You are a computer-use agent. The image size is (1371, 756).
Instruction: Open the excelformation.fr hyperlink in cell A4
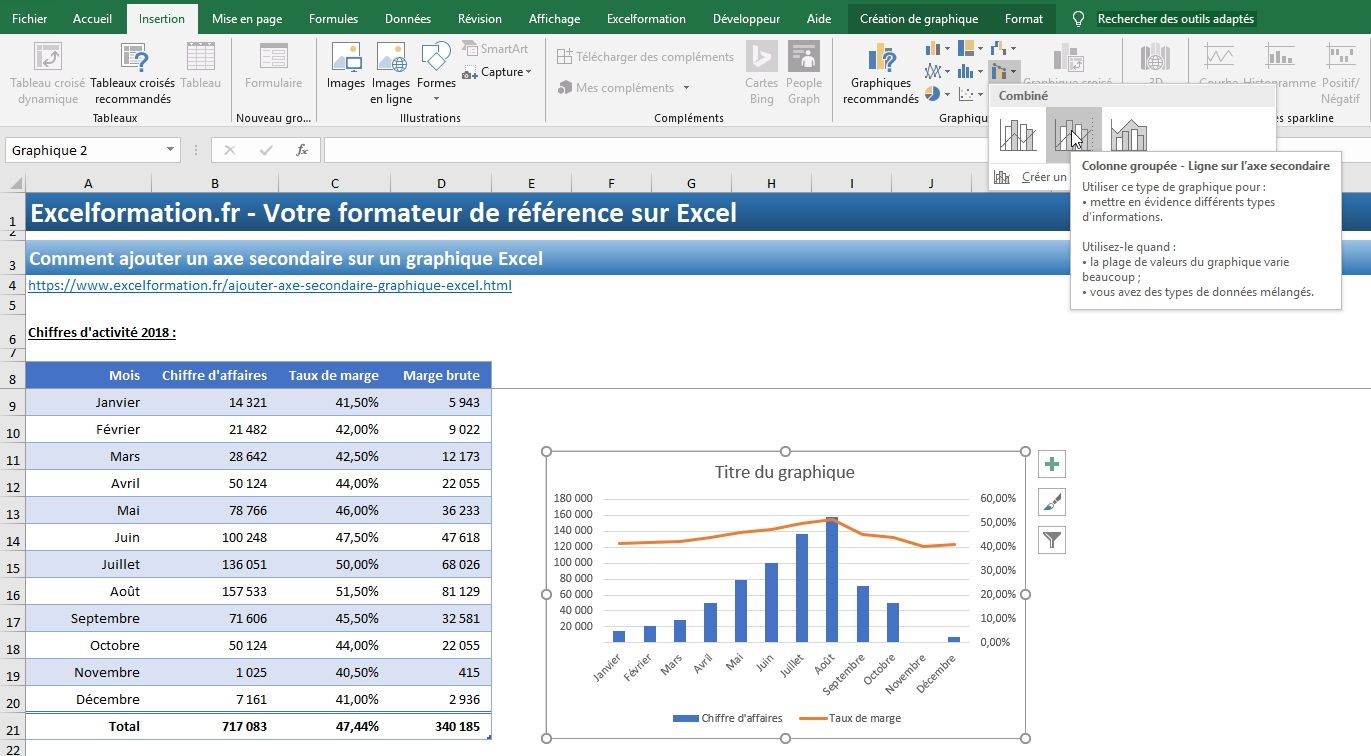point(270,285)
